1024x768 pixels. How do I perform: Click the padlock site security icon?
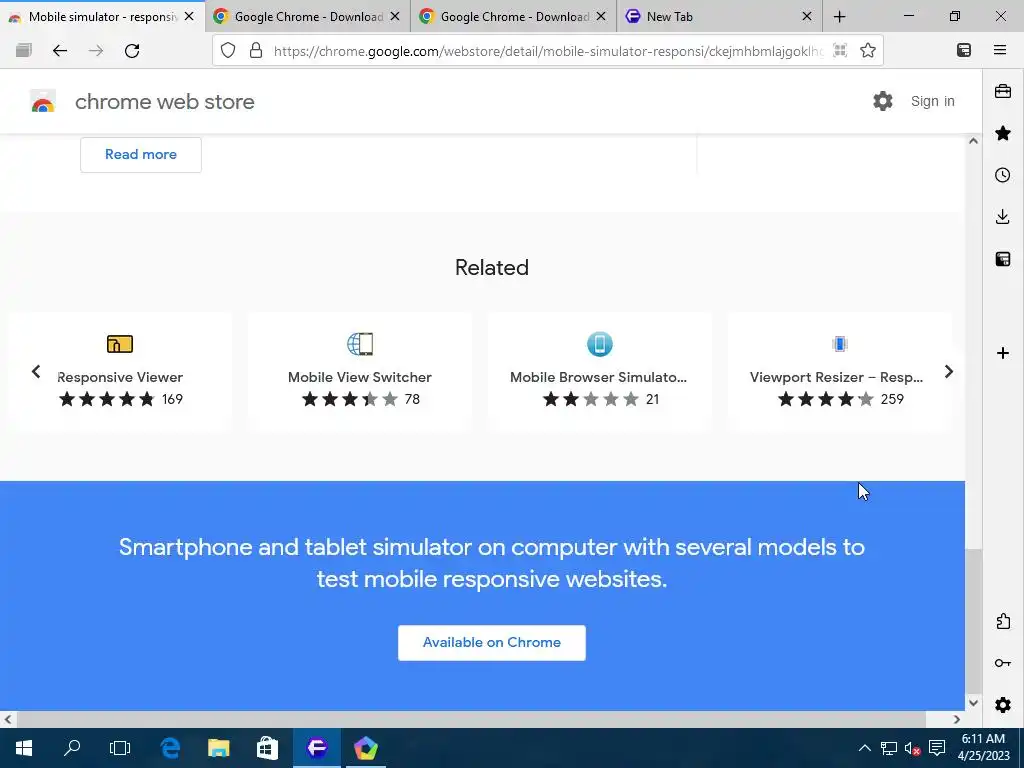(256, 50)
